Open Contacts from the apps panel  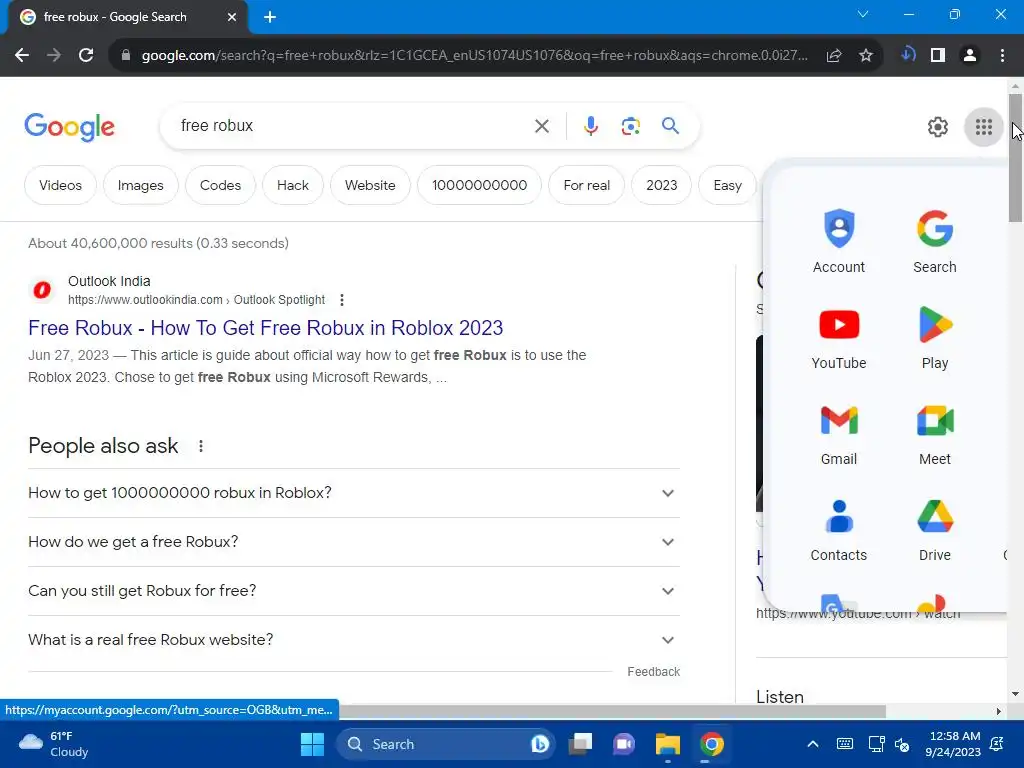pos(839,528)
